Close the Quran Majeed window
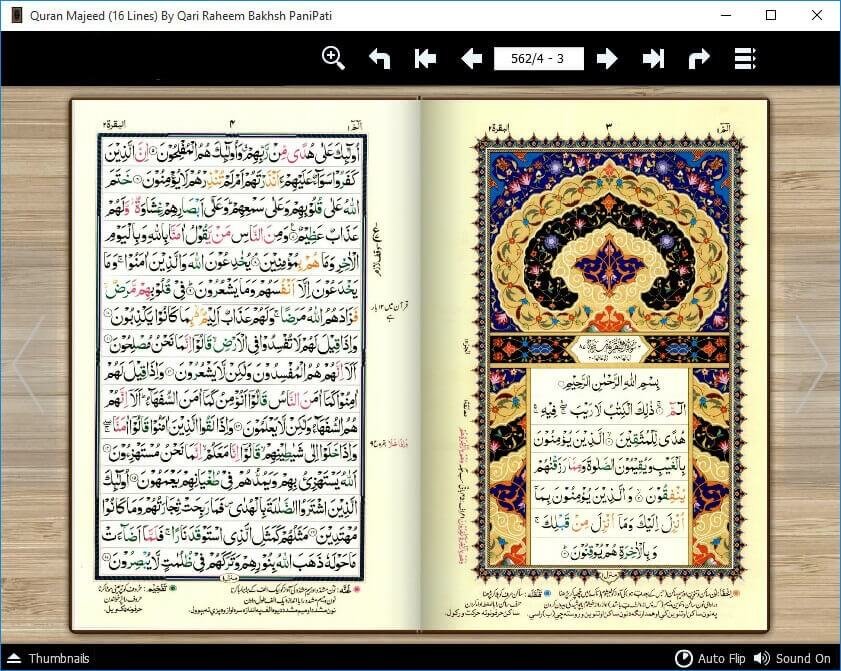The image size is (841, 671). [817, 15]
